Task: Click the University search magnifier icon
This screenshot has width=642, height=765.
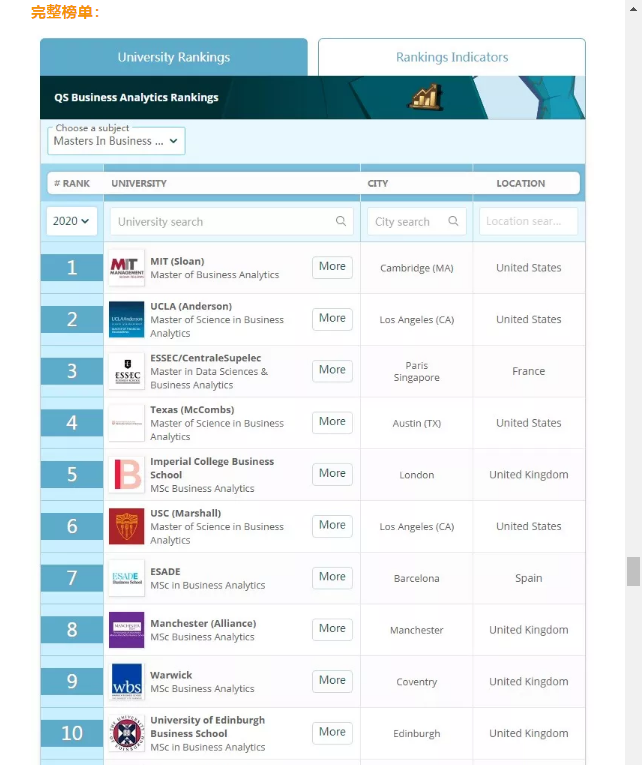Action: 341,221
